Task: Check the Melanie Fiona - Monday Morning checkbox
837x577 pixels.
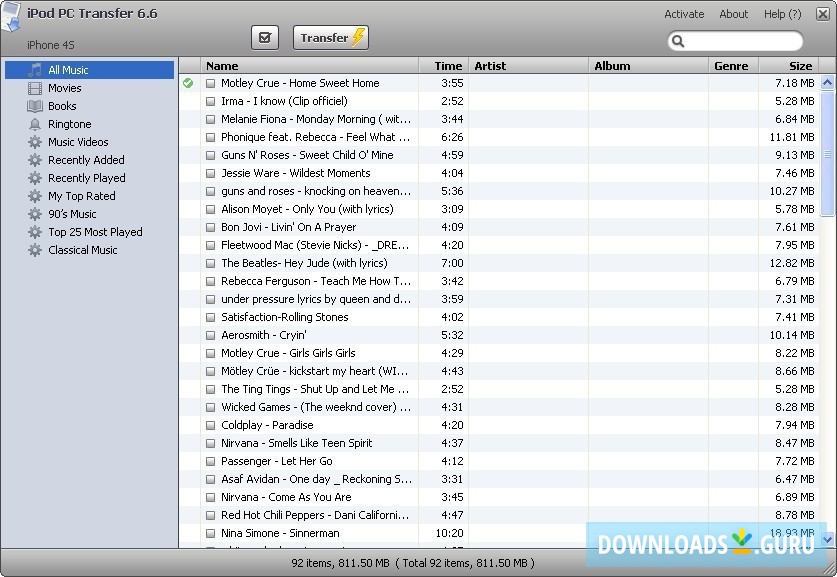Action: pyautogui.click(x=211, y=120)
